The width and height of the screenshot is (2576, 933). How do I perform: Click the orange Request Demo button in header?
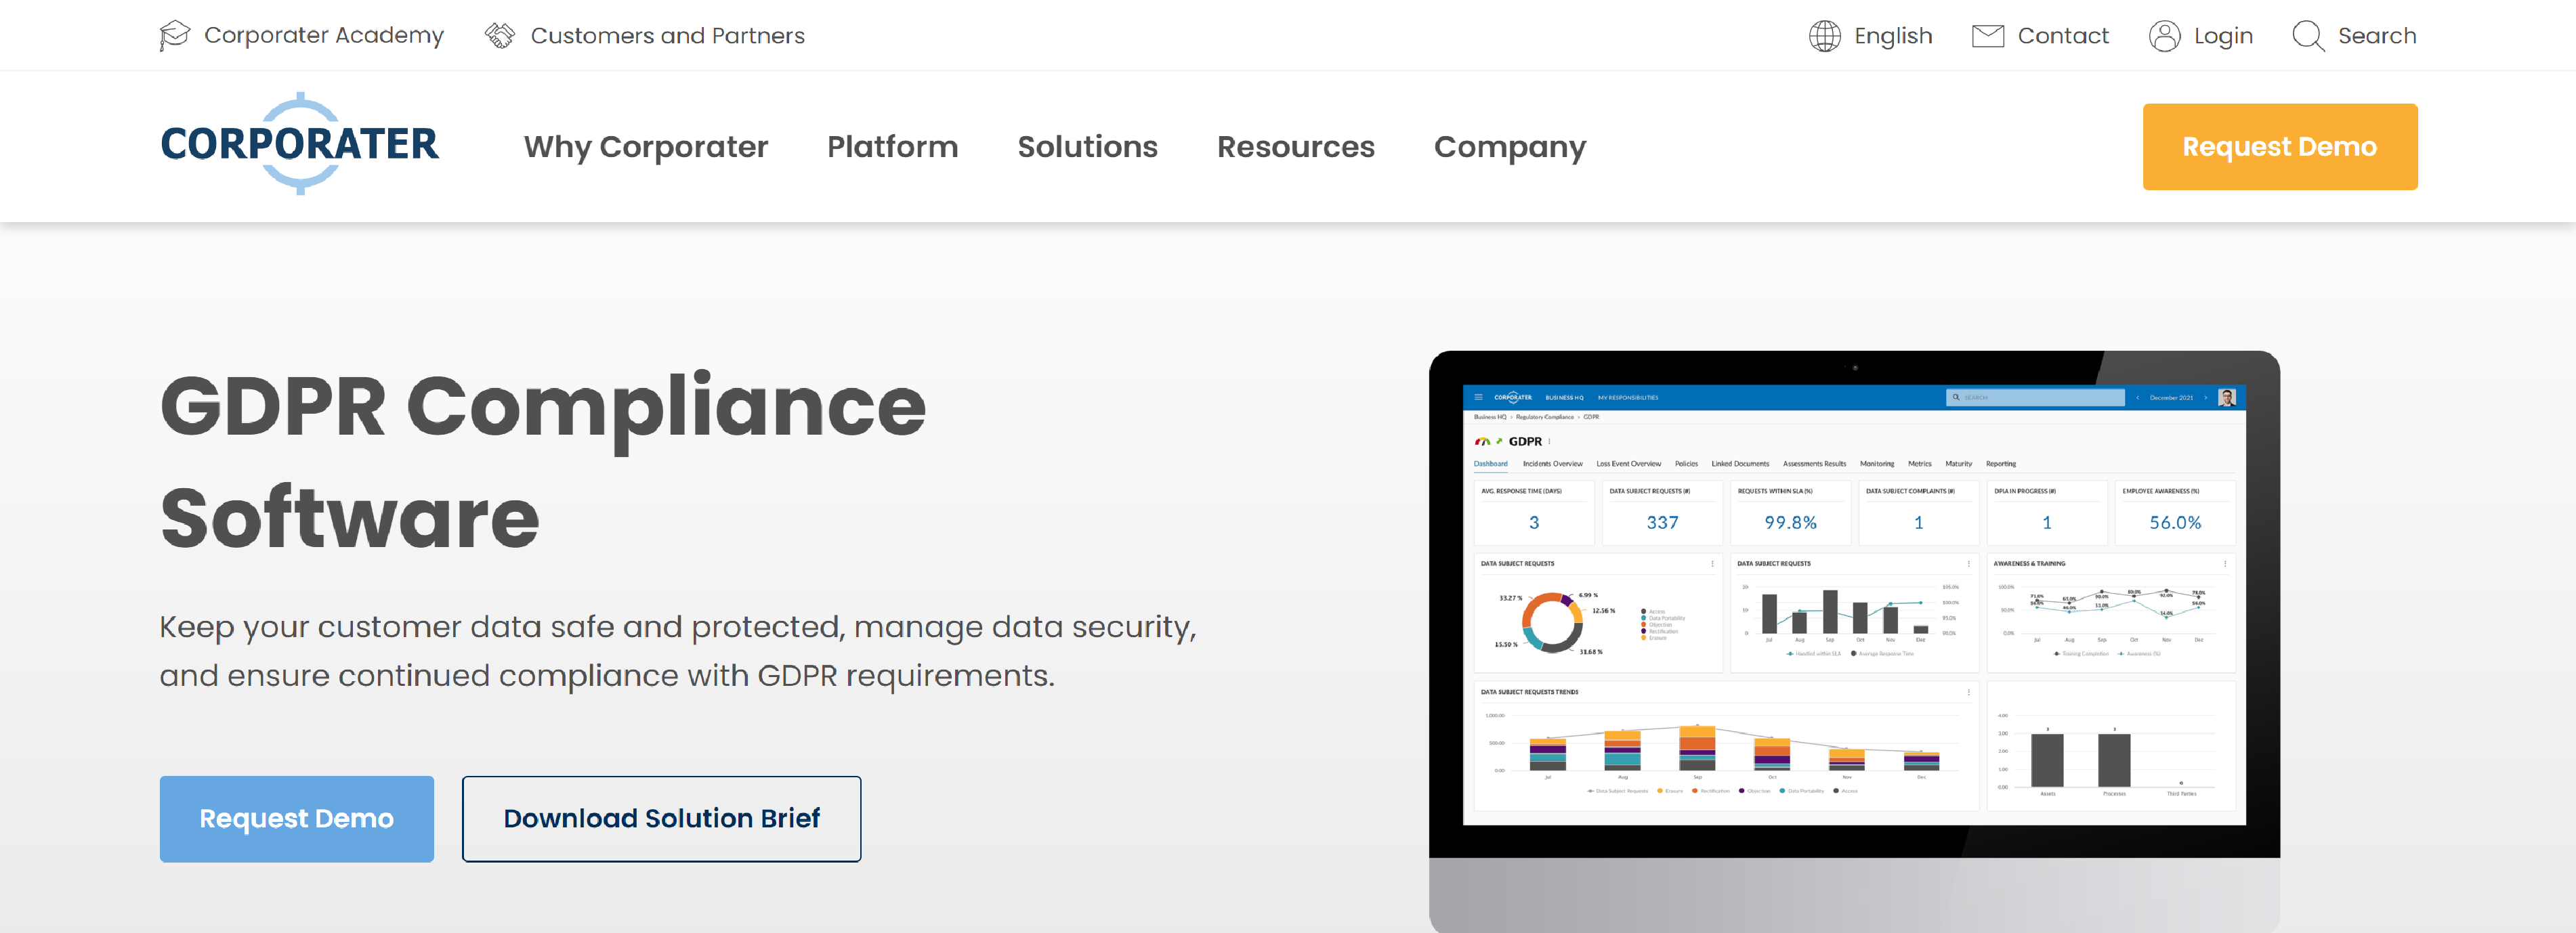coord(2280,147)
